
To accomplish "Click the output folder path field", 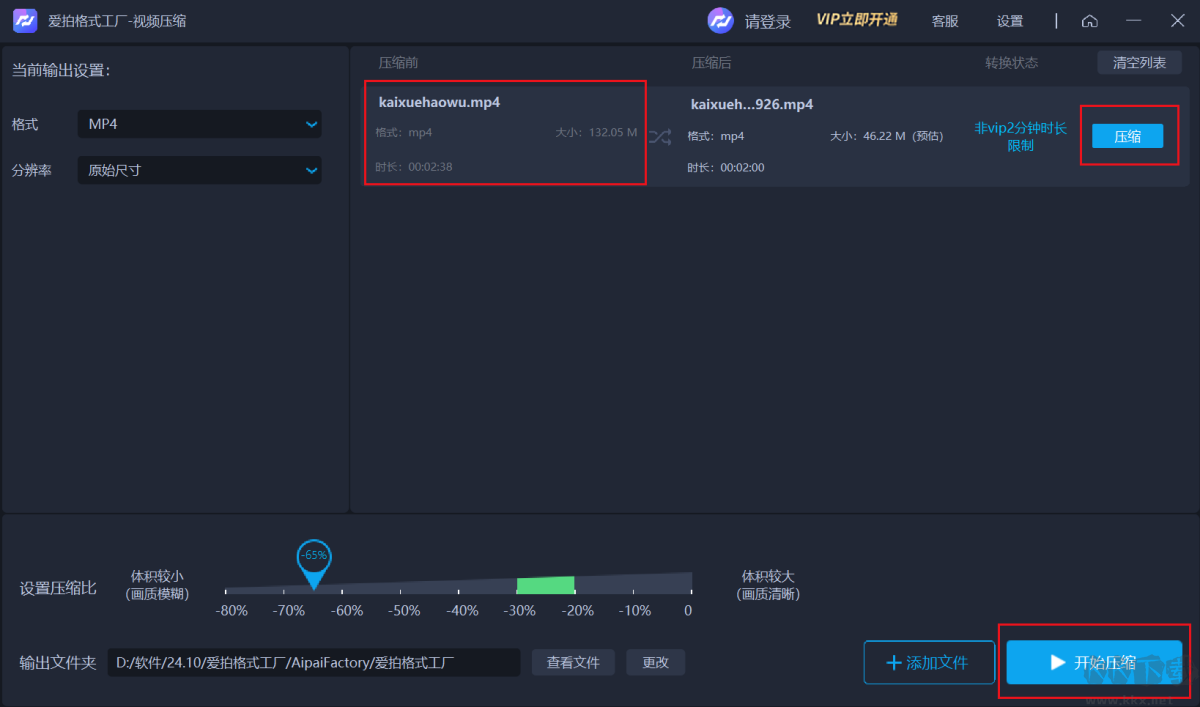I will [314, 662].
